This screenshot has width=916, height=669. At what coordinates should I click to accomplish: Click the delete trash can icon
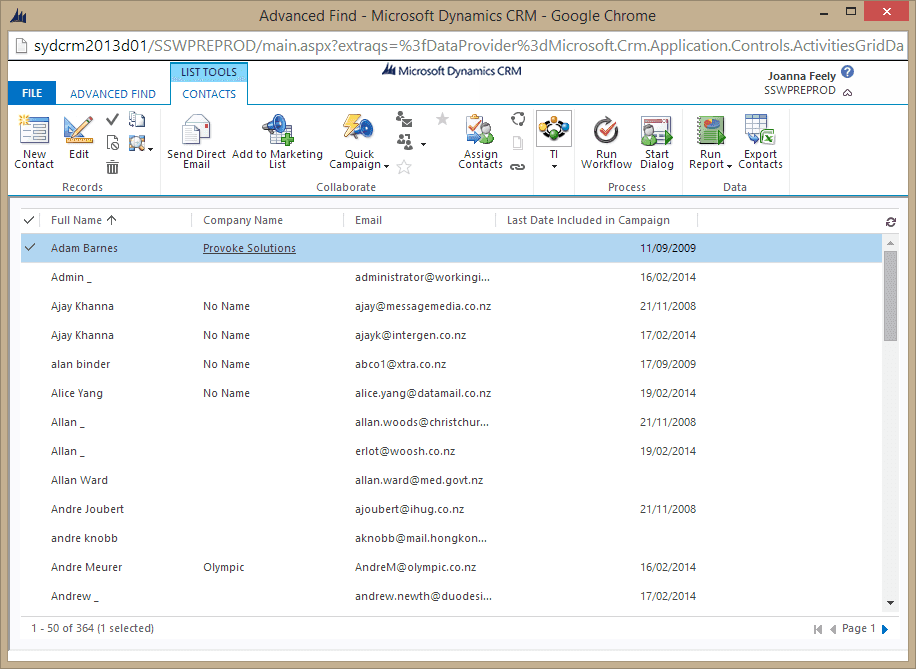pyautogui.click(x=113, y=167)
